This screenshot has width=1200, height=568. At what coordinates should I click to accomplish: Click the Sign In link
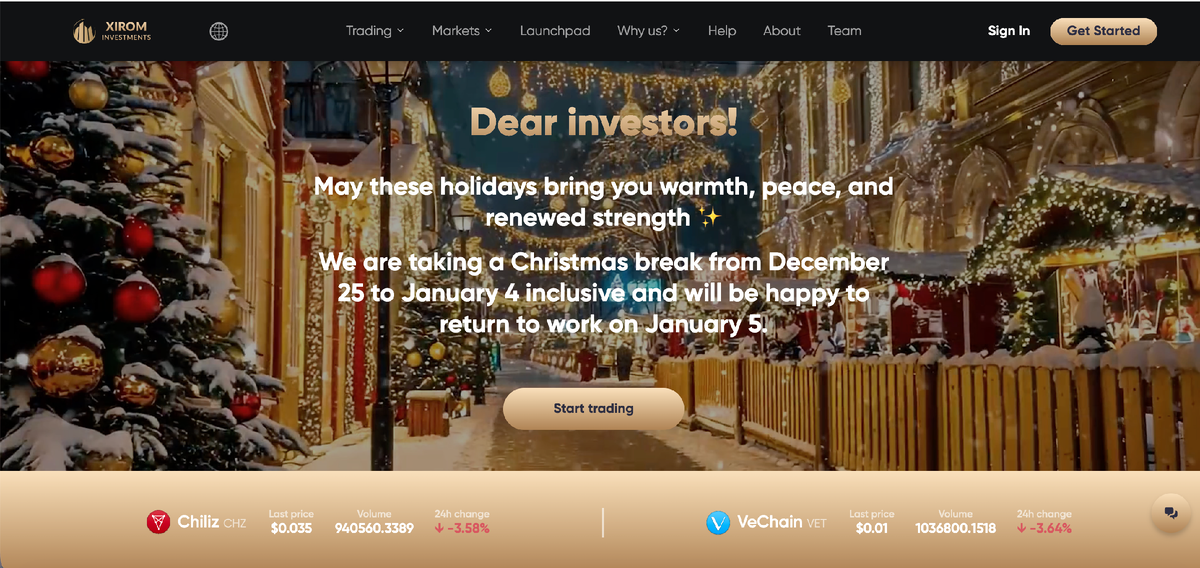(x=1009, y=31)
